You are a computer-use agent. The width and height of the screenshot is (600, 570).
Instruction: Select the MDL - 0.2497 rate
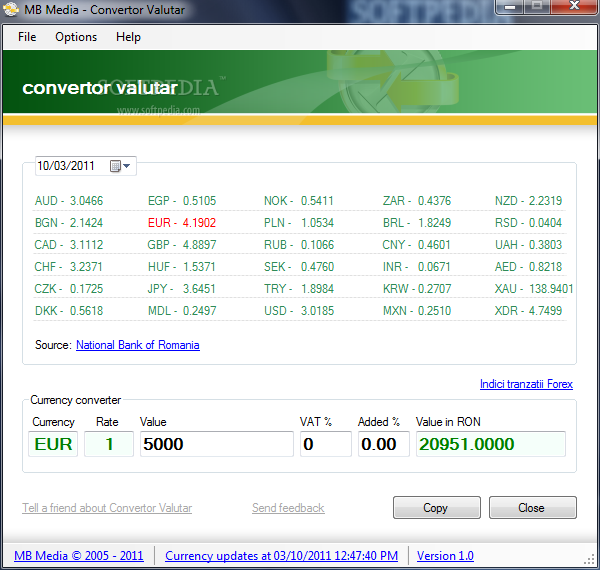tap(182, 311)
